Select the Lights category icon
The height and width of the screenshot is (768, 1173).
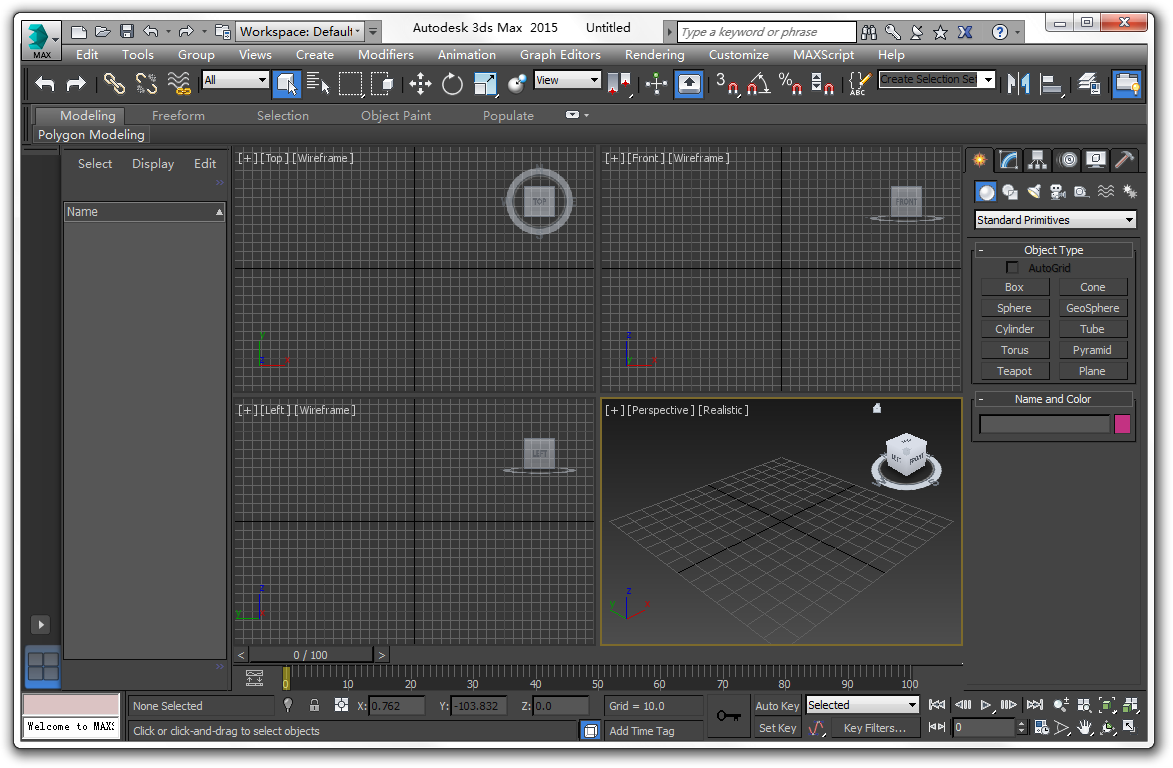point(1034,192)
